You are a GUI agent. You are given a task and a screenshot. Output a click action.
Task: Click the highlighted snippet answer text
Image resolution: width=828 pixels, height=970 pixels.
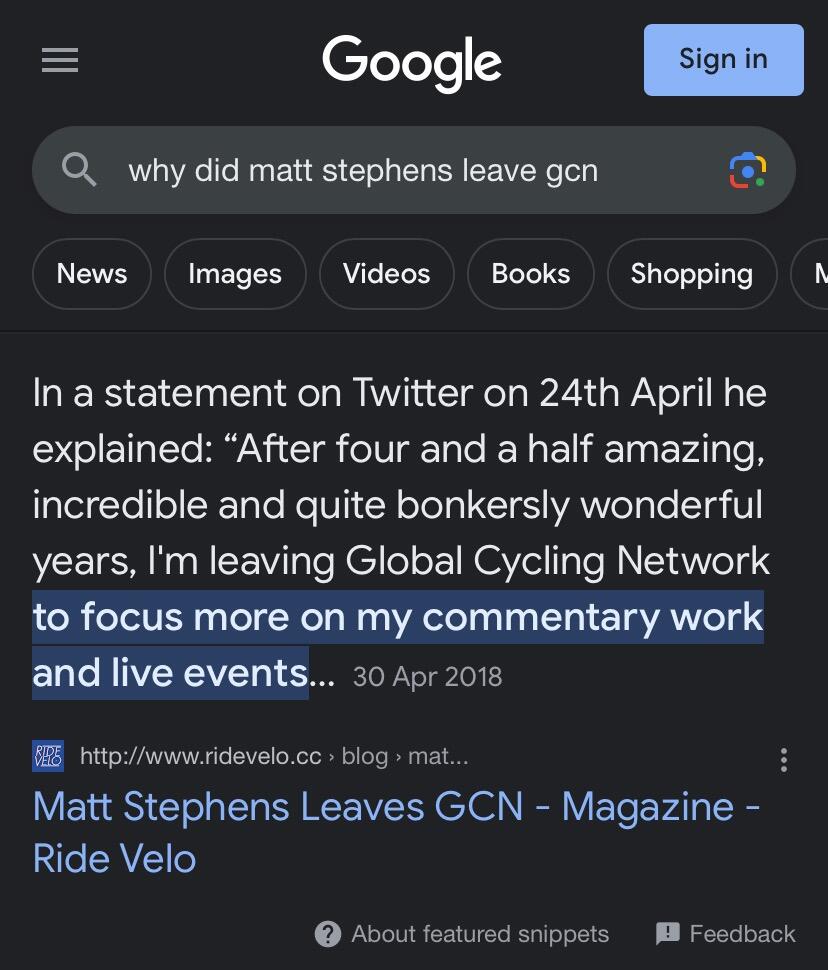(398, 618)
